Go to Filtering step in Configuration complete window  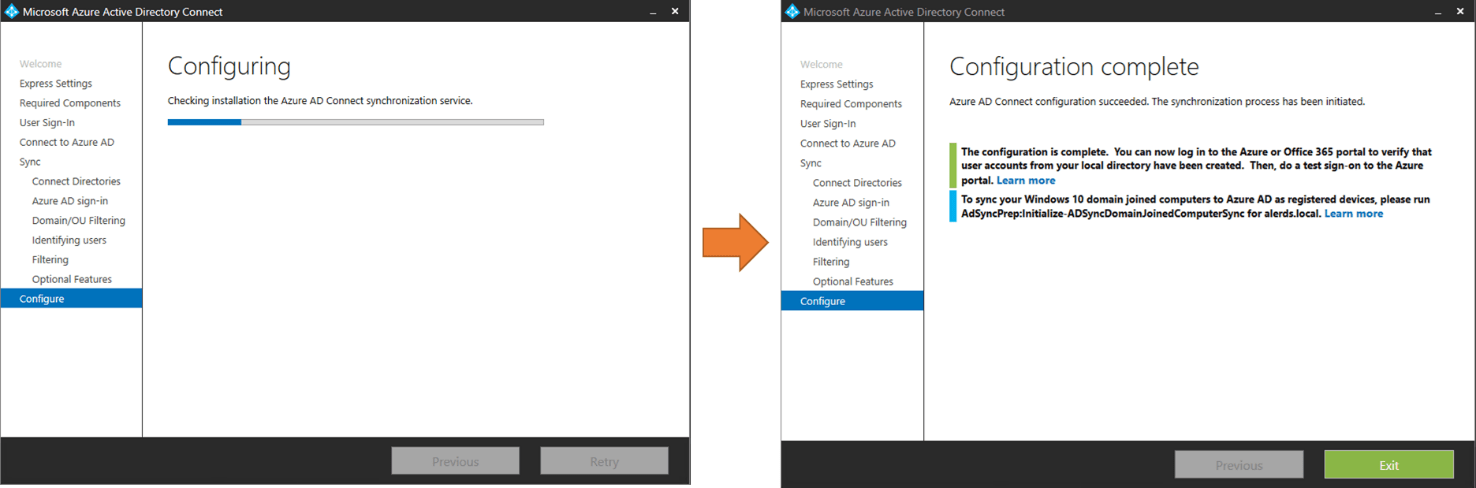(831, 262)
